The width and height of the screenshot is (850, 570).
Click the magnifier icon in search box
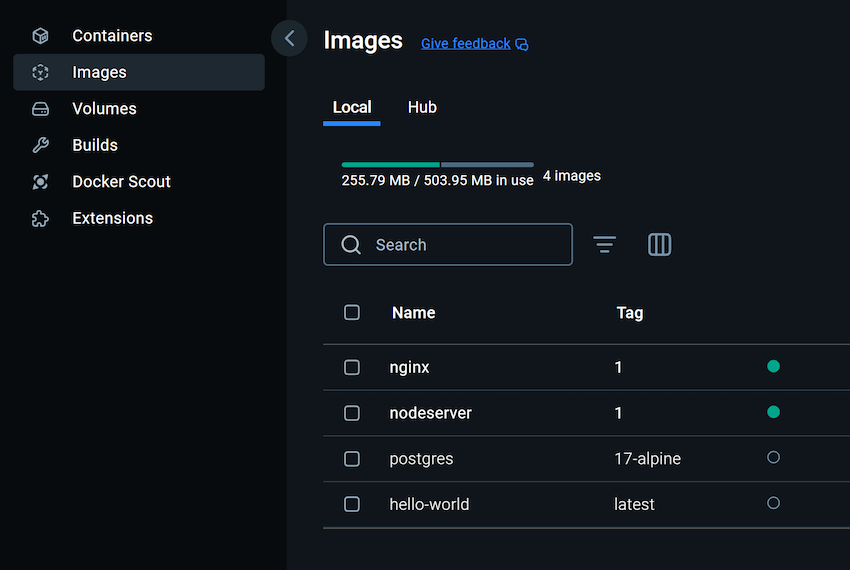[x=351, y=245]
